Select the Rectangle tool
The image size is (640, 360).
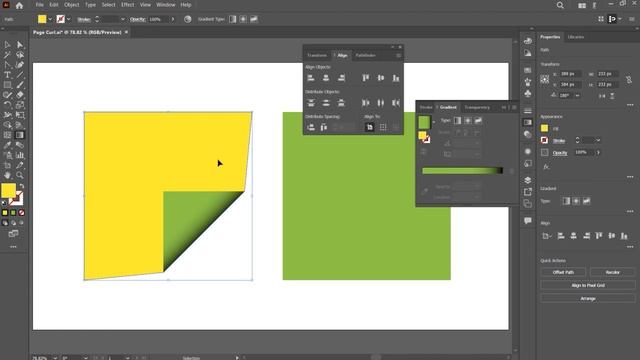click(x=8, y=85)
